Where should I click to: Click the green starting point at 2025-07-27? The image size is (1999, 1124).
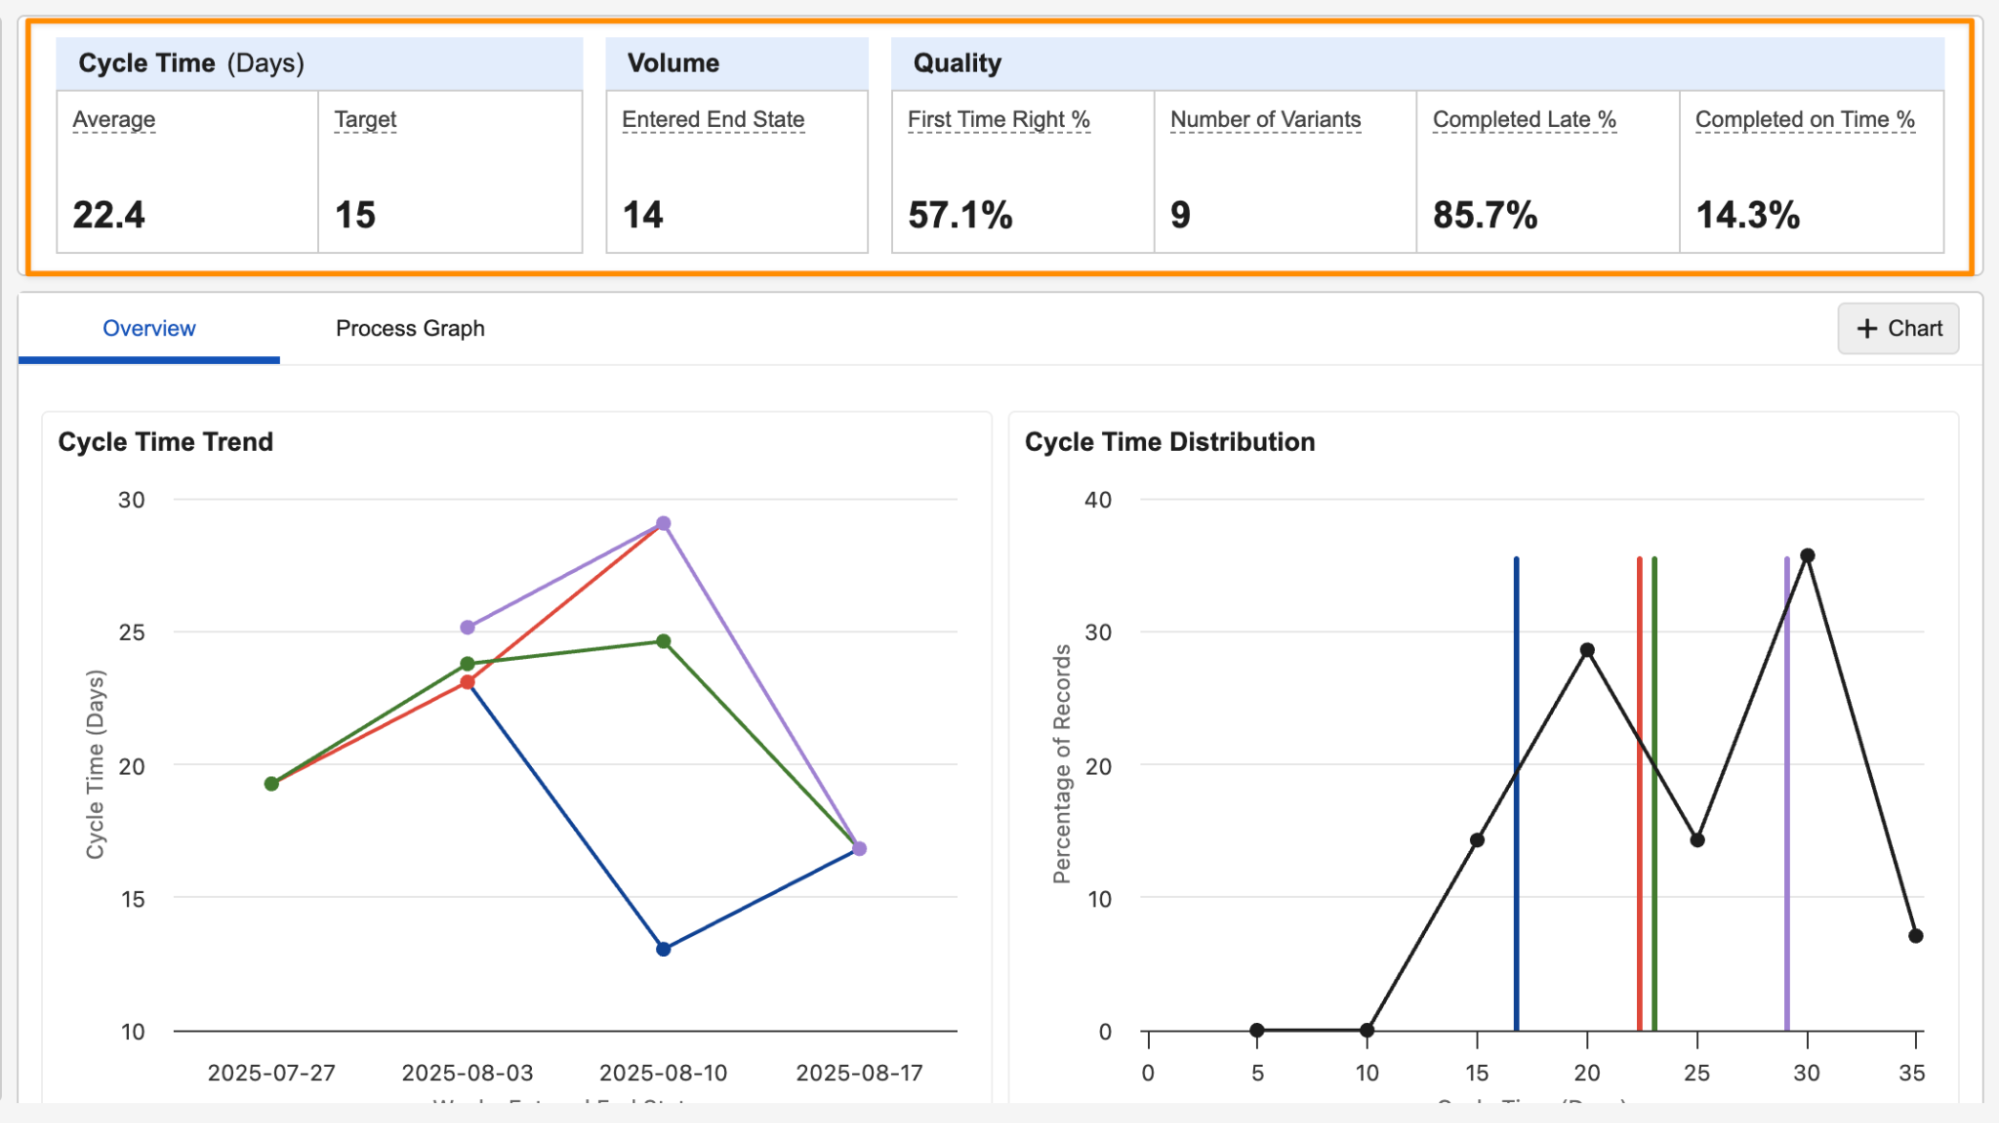pyautogui.click(x=271, y=783)
